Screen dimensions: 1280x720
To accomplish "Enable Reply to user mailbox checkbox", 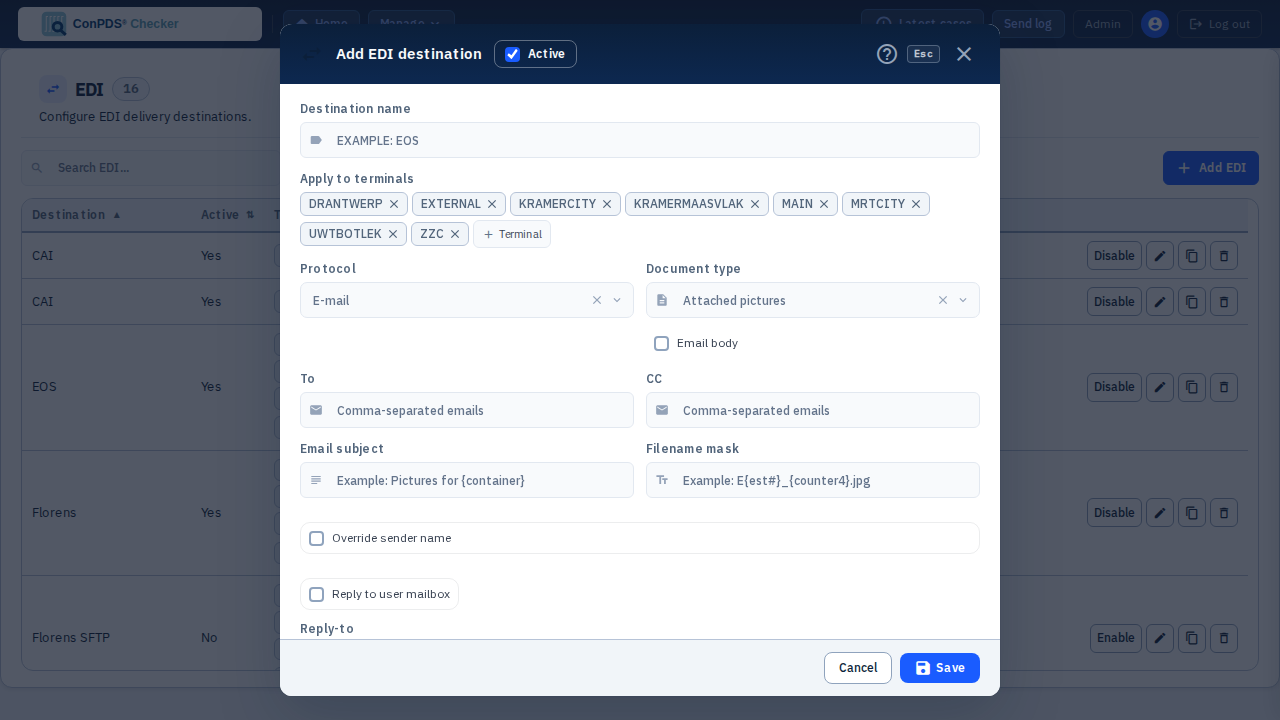I will click(317, 594).
